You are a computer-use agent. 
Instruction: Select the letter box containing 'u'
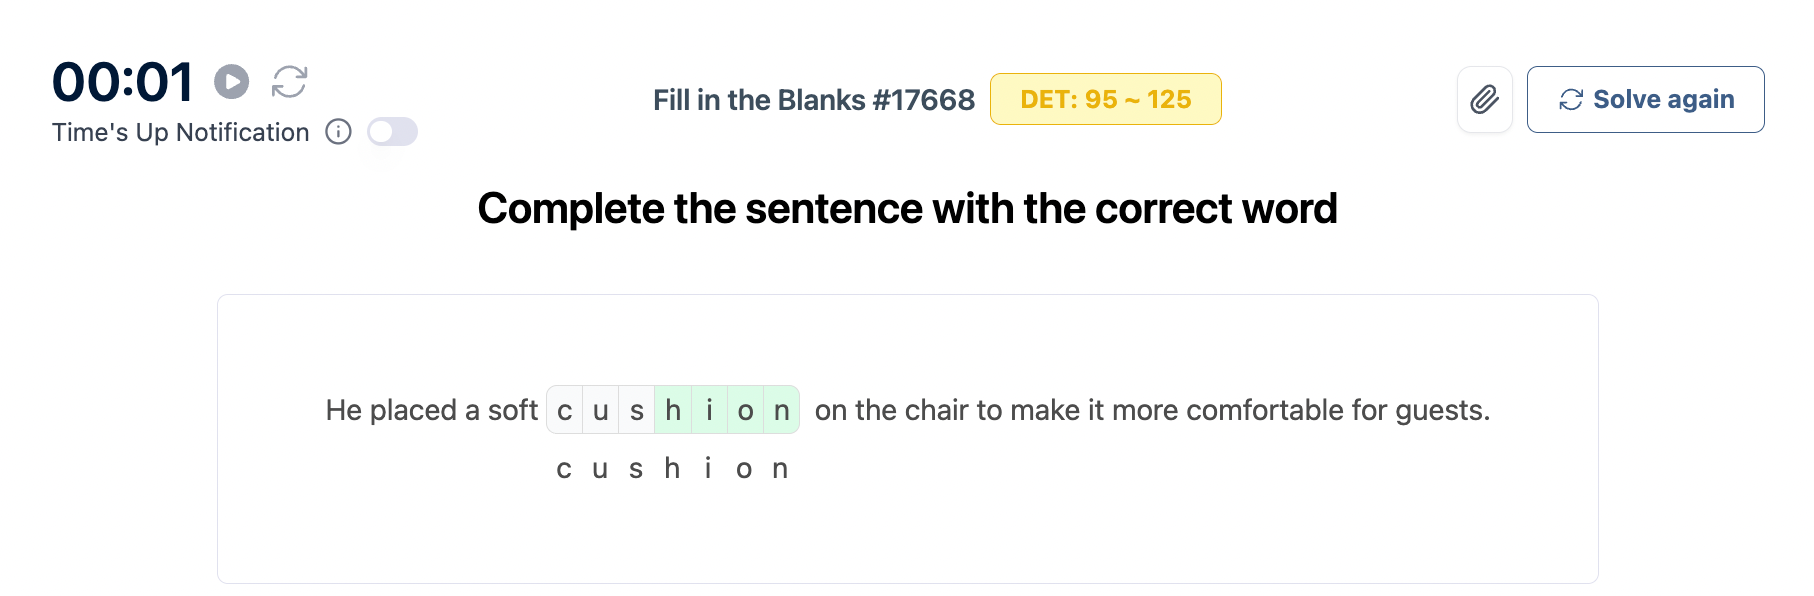click(x=601, y=410)
